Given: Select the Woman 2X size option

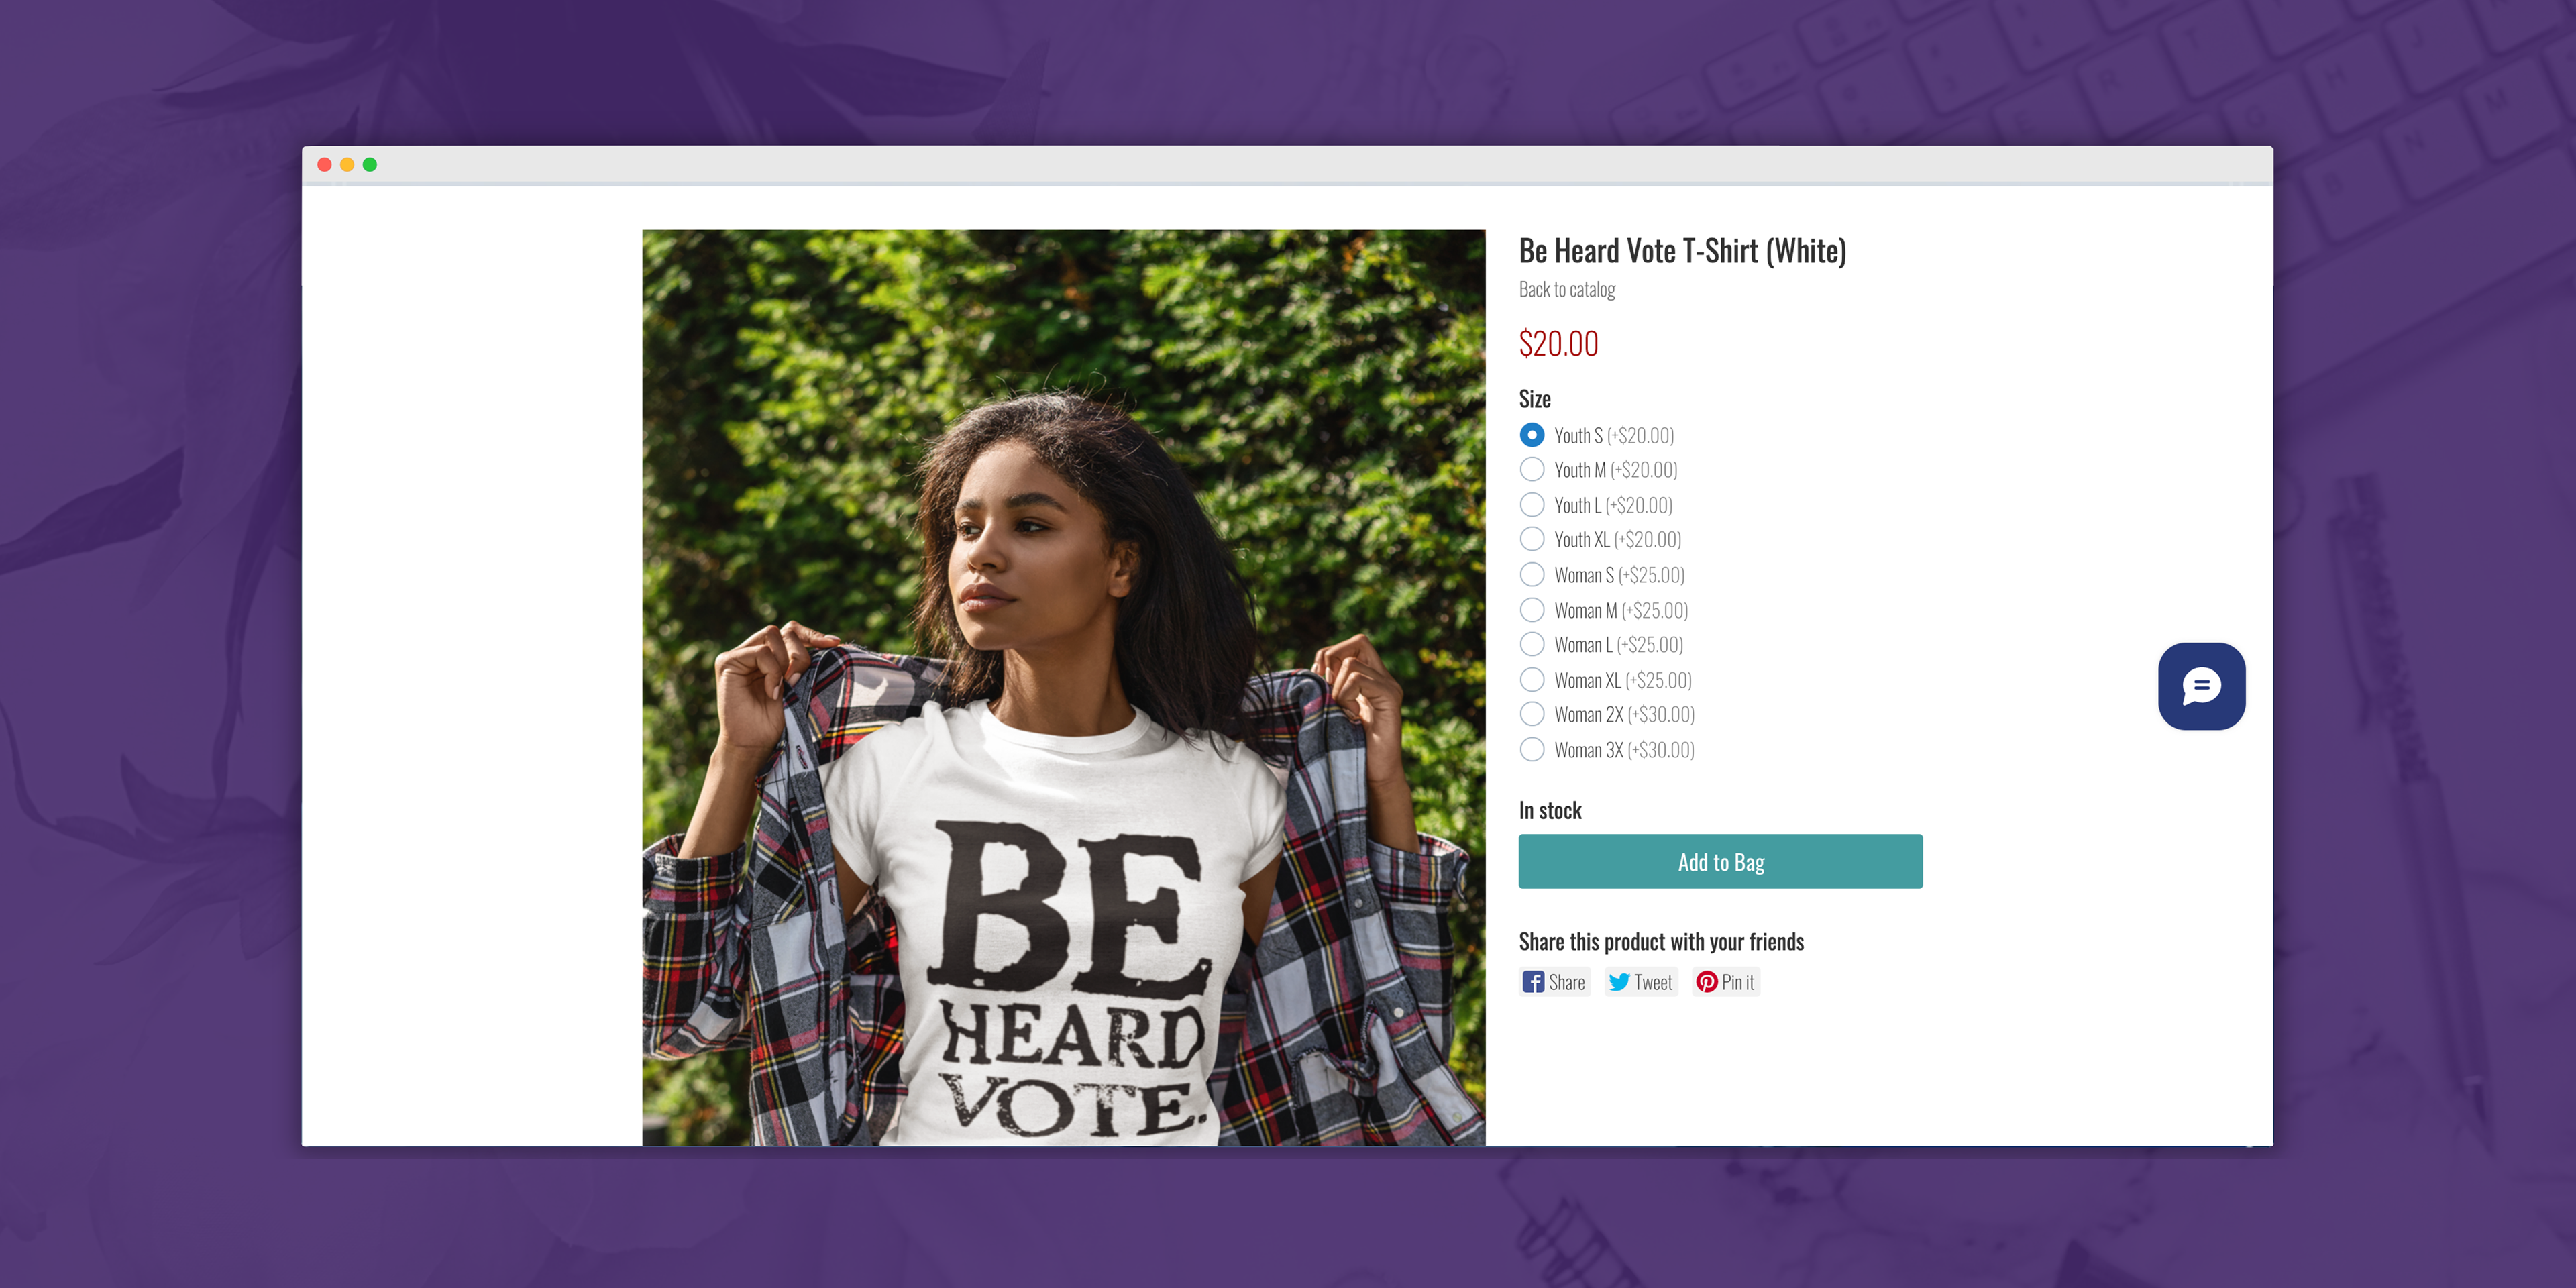Looking at the screenshot, I should (x=1531, y=714).
